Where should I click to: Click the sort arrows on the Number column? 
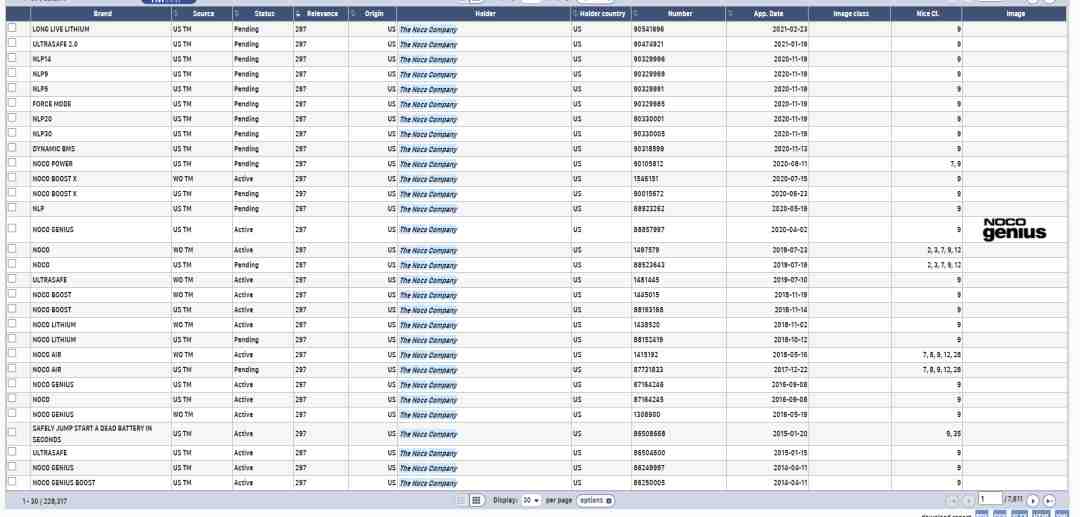coord(636,14)
